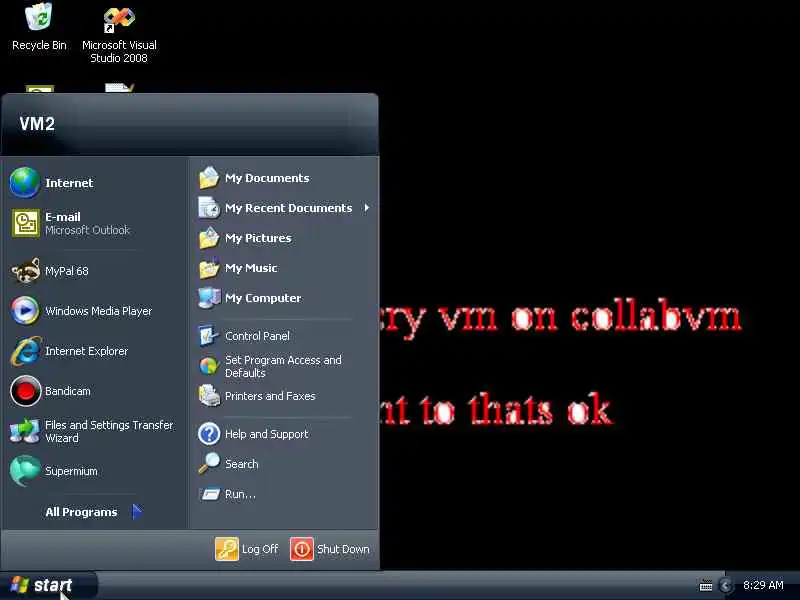800x600 pixels.
Task: Start the Bandicam recorder icon
Action: (x=25, y=391)
